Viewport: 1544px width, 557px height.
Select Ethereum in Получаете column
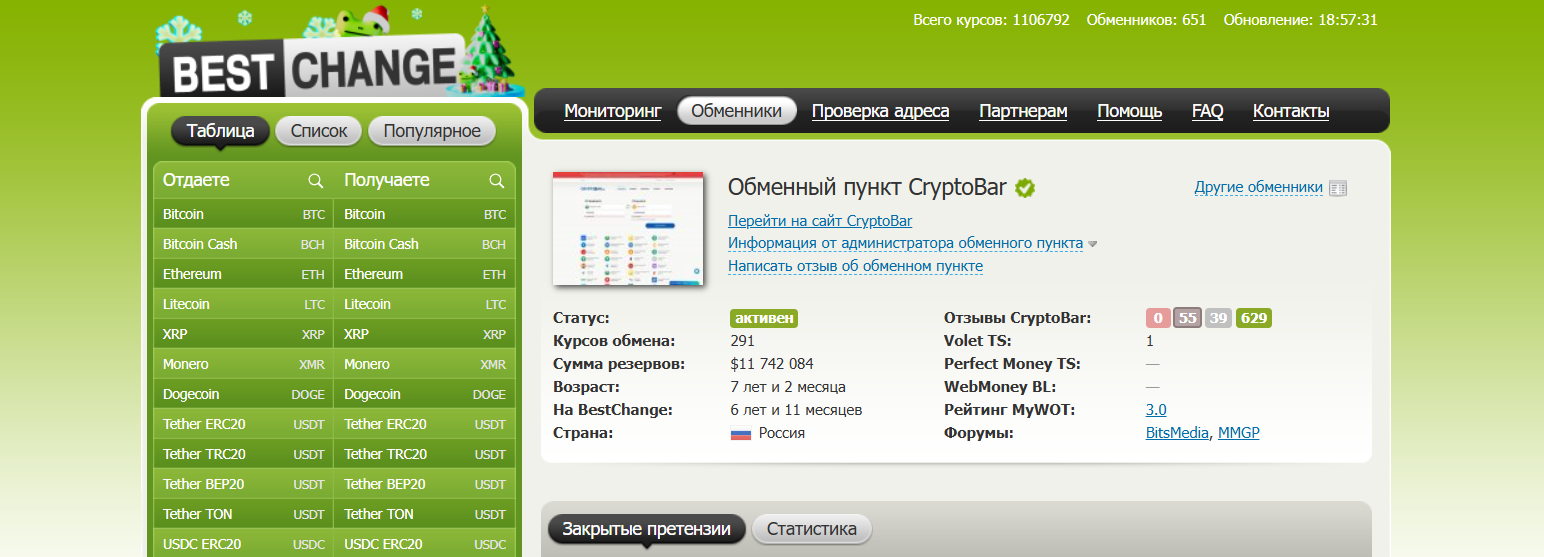(425, 274)
